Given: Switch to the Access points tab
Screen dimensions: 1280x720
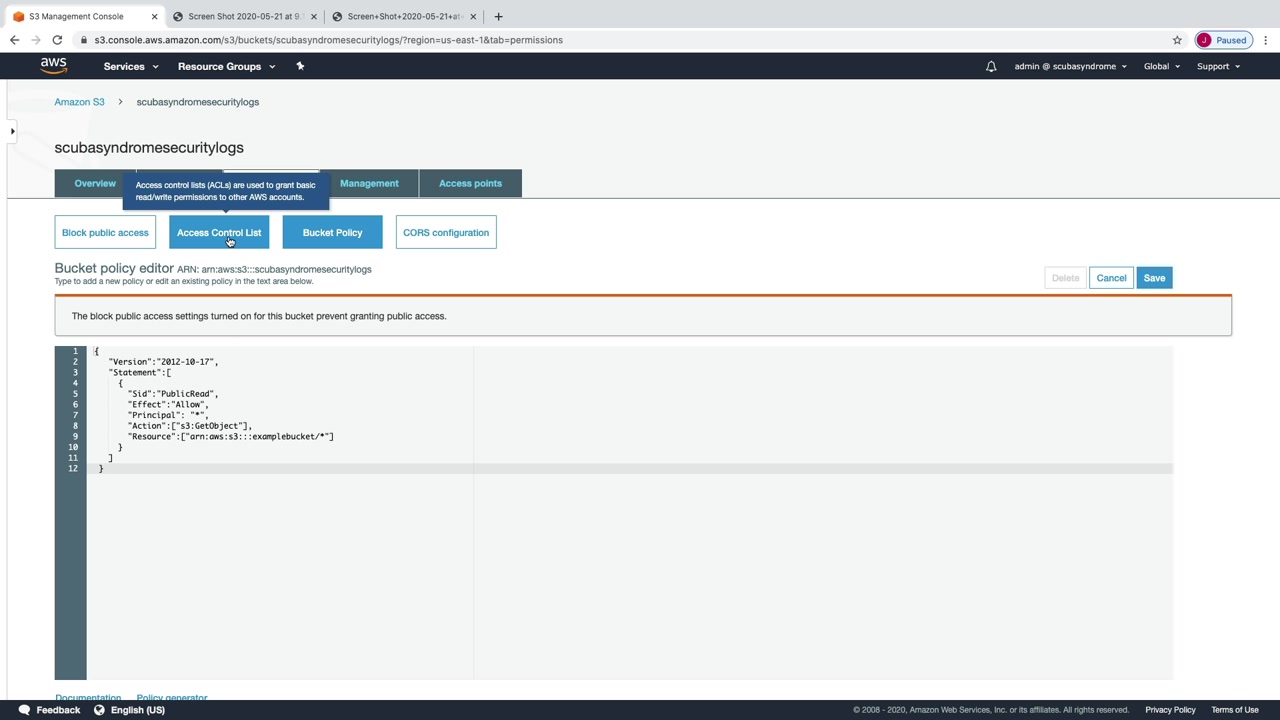Looking at the screenshot, I should pyautogui.click(x=470, y=183).
